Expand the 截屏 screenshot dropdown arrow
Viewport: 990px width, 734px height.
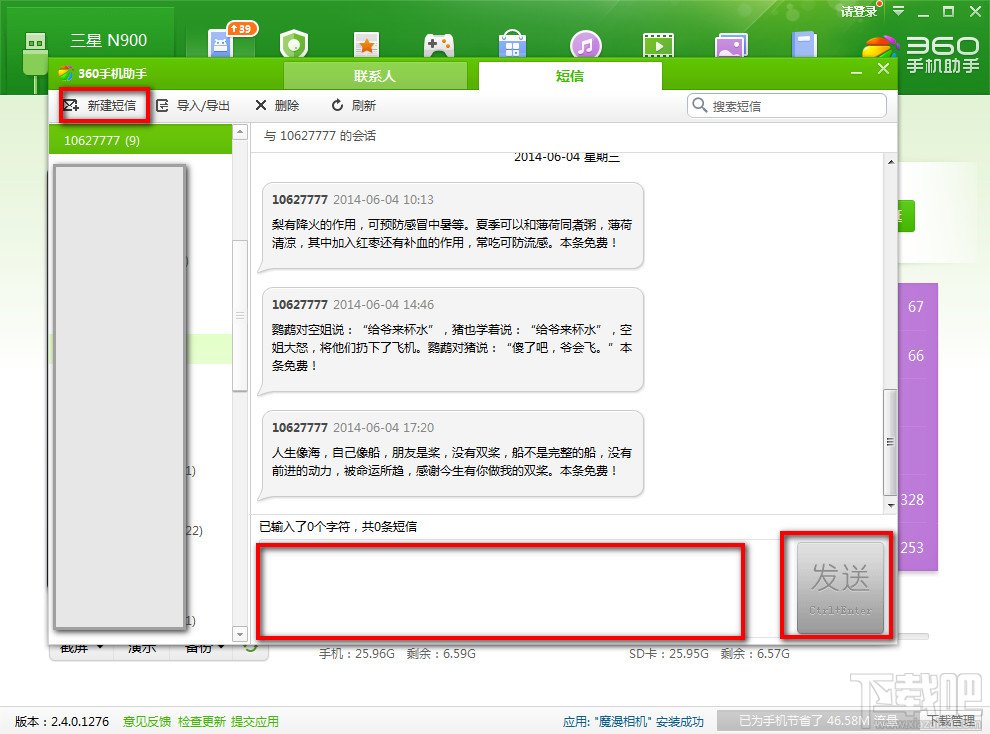coord(98,648)
